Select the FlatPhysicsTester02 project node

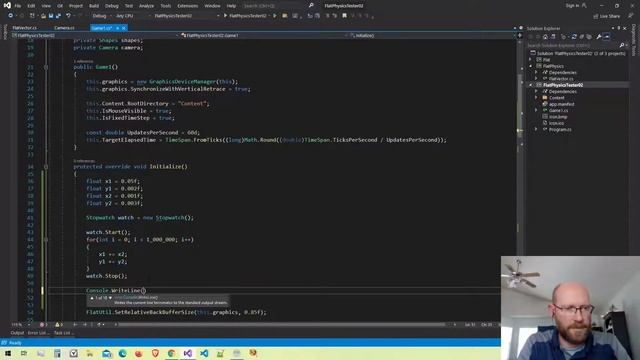(x=563, y=85)
